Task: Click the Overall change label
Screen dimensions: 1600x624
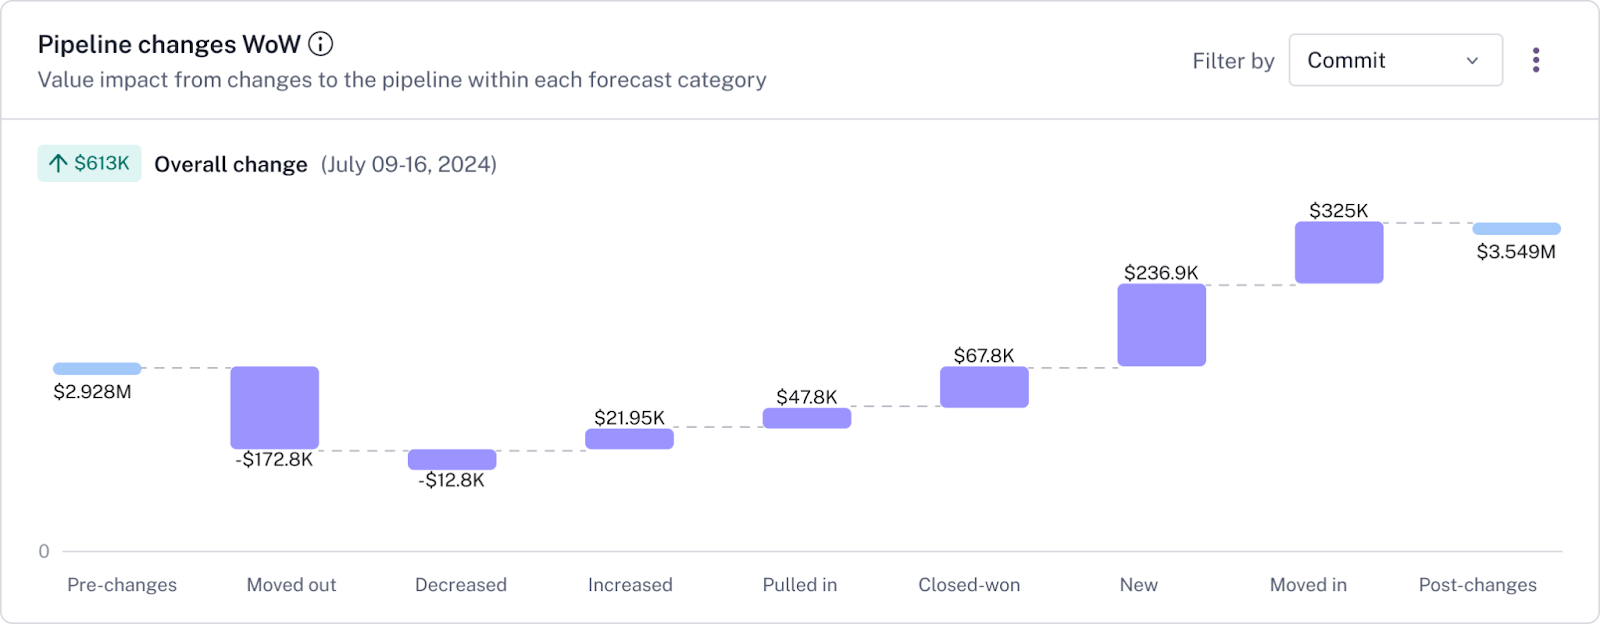Action: click(231, 164)
